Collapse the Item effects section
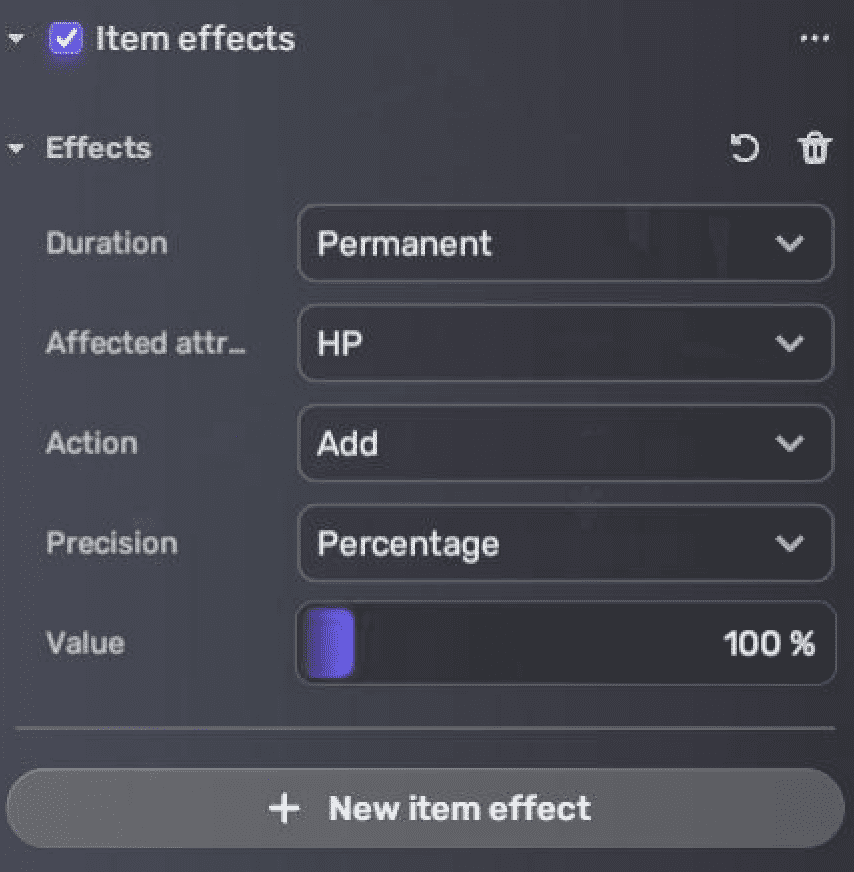The width and height of the screenshot is (854, 872). coord(14,37)
